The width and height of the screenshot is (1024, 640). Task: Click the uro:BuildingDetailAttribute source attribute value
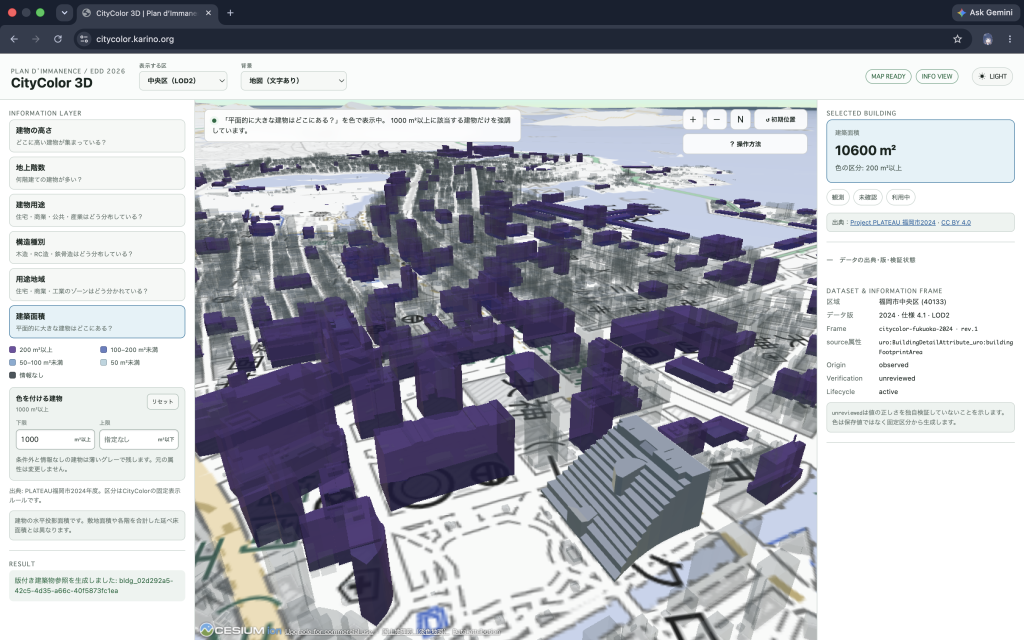[946, 347]
